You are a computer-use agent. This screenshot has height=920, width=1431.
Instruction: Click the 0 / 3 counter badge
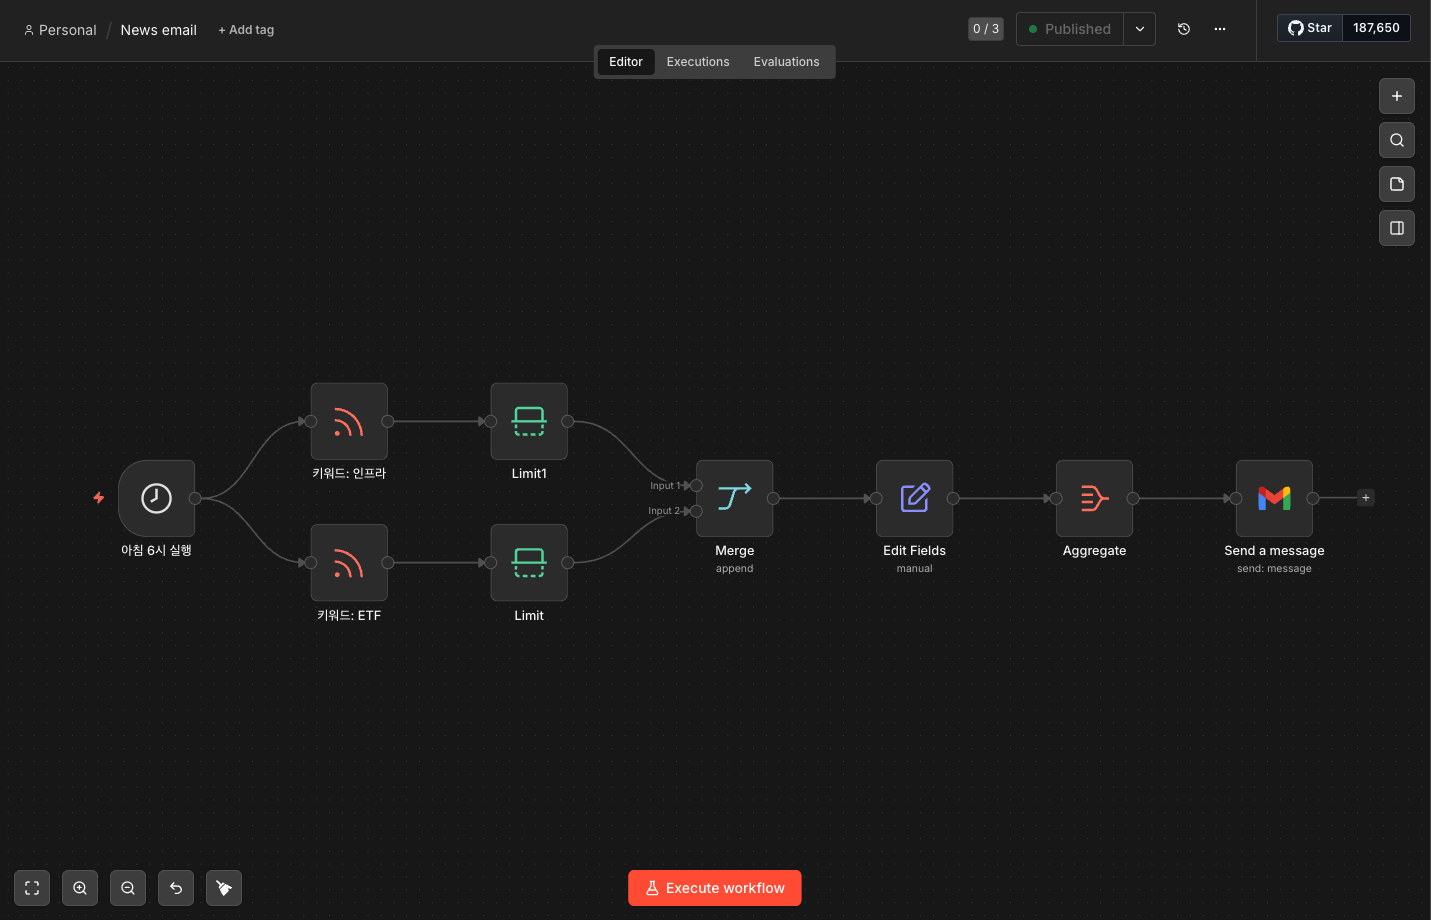pos(986,29)
